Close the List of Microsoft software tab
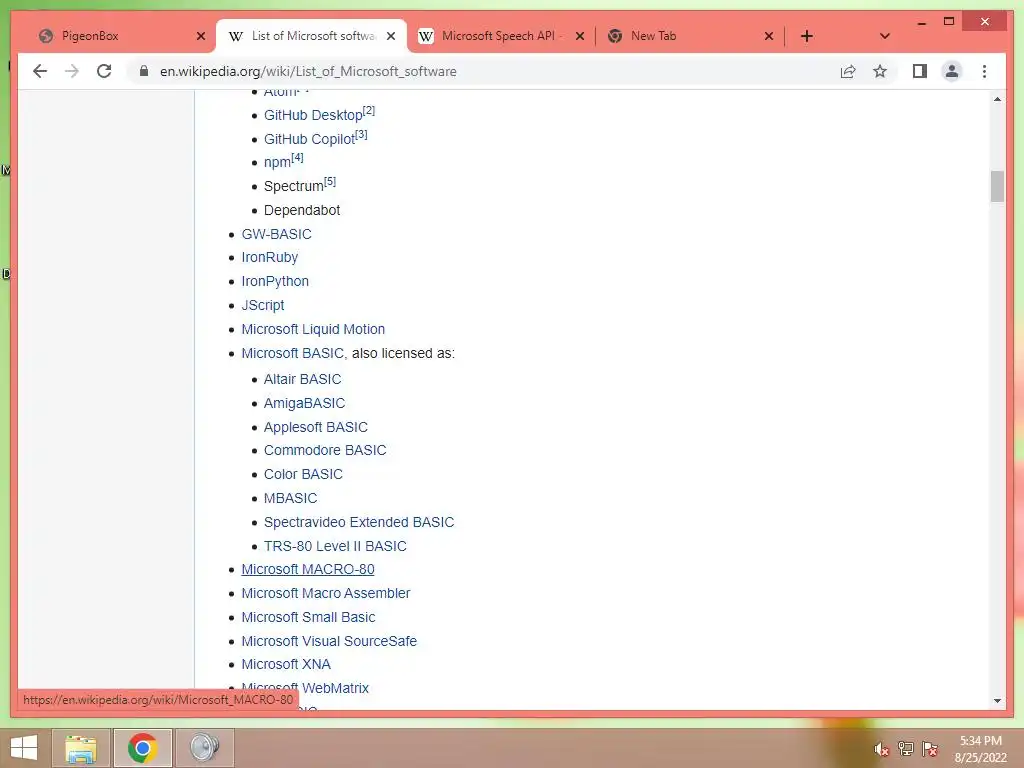This screenshot has height=768, width=1024. pyautogui.click(x=391, y=36)
